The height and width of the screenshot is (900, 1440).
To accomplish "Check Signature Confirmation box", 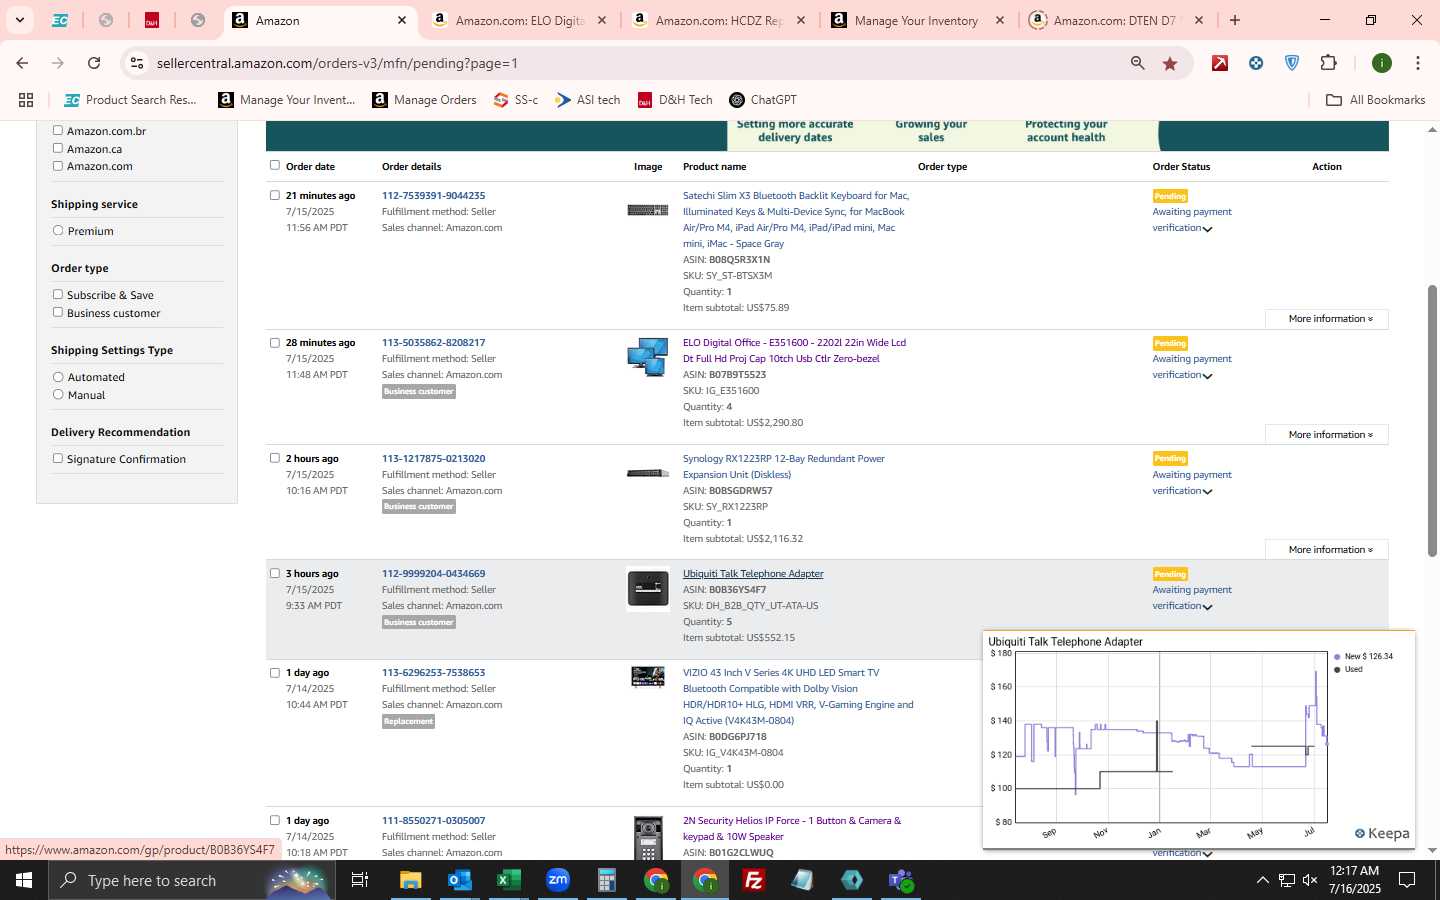I will (58, 458).
